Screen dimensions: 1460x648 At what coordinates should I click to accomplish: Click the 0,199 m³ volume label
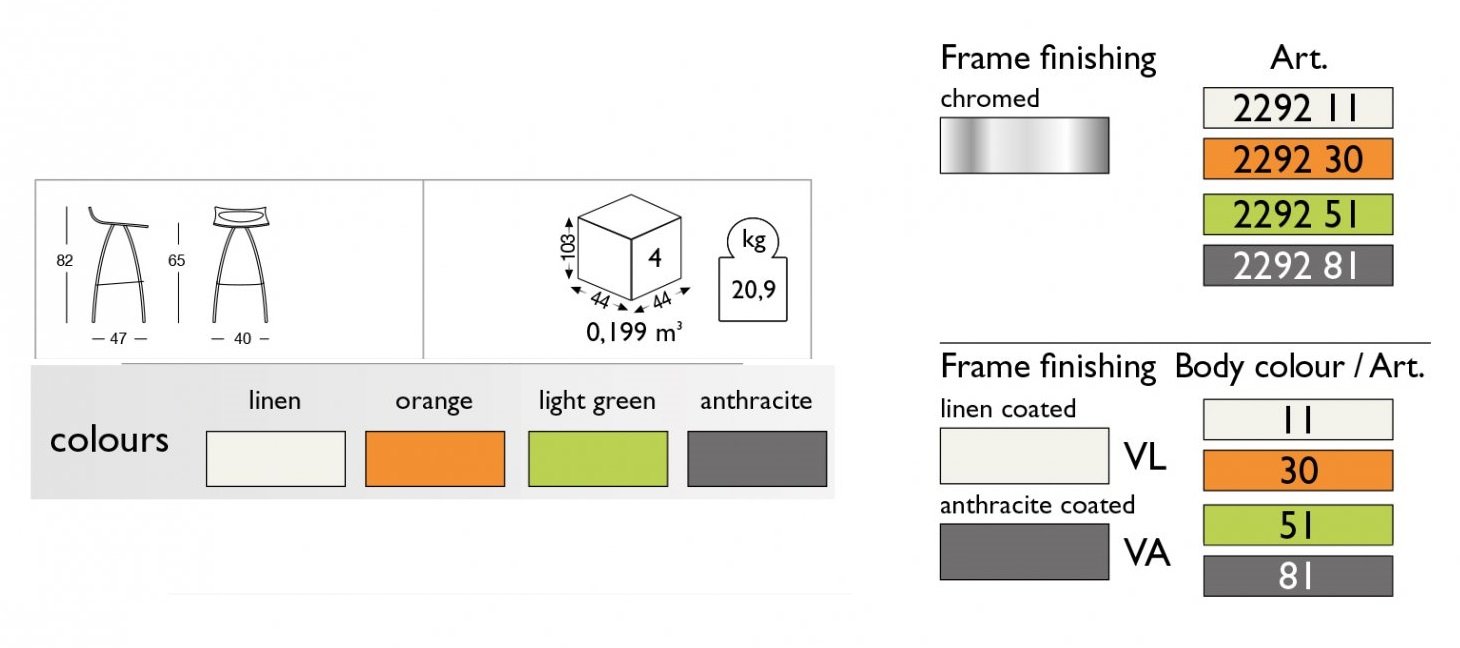tap(634, 332)
